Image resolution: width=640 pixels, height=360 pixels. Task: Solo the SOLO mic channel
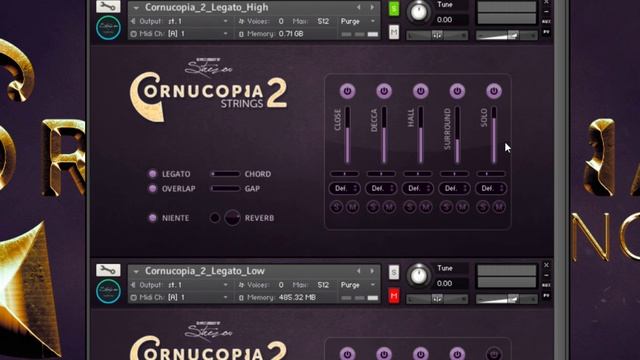tap(483, 207)
